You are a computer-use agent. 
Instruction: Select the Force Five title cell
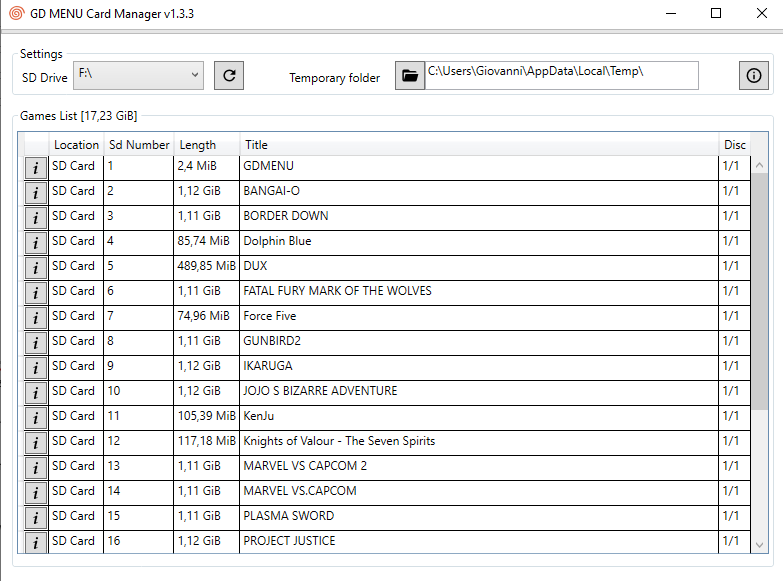click(x=479, y=318)
